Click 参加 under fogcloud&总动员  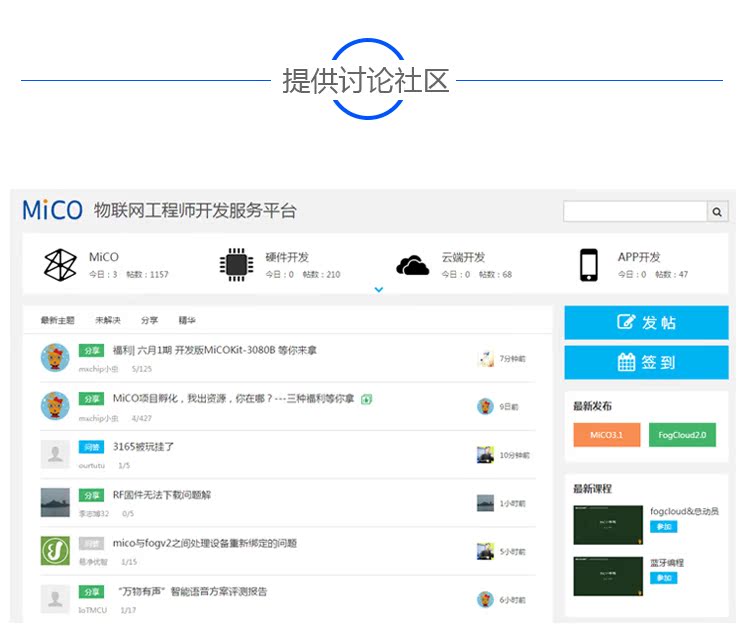[663, 527]
